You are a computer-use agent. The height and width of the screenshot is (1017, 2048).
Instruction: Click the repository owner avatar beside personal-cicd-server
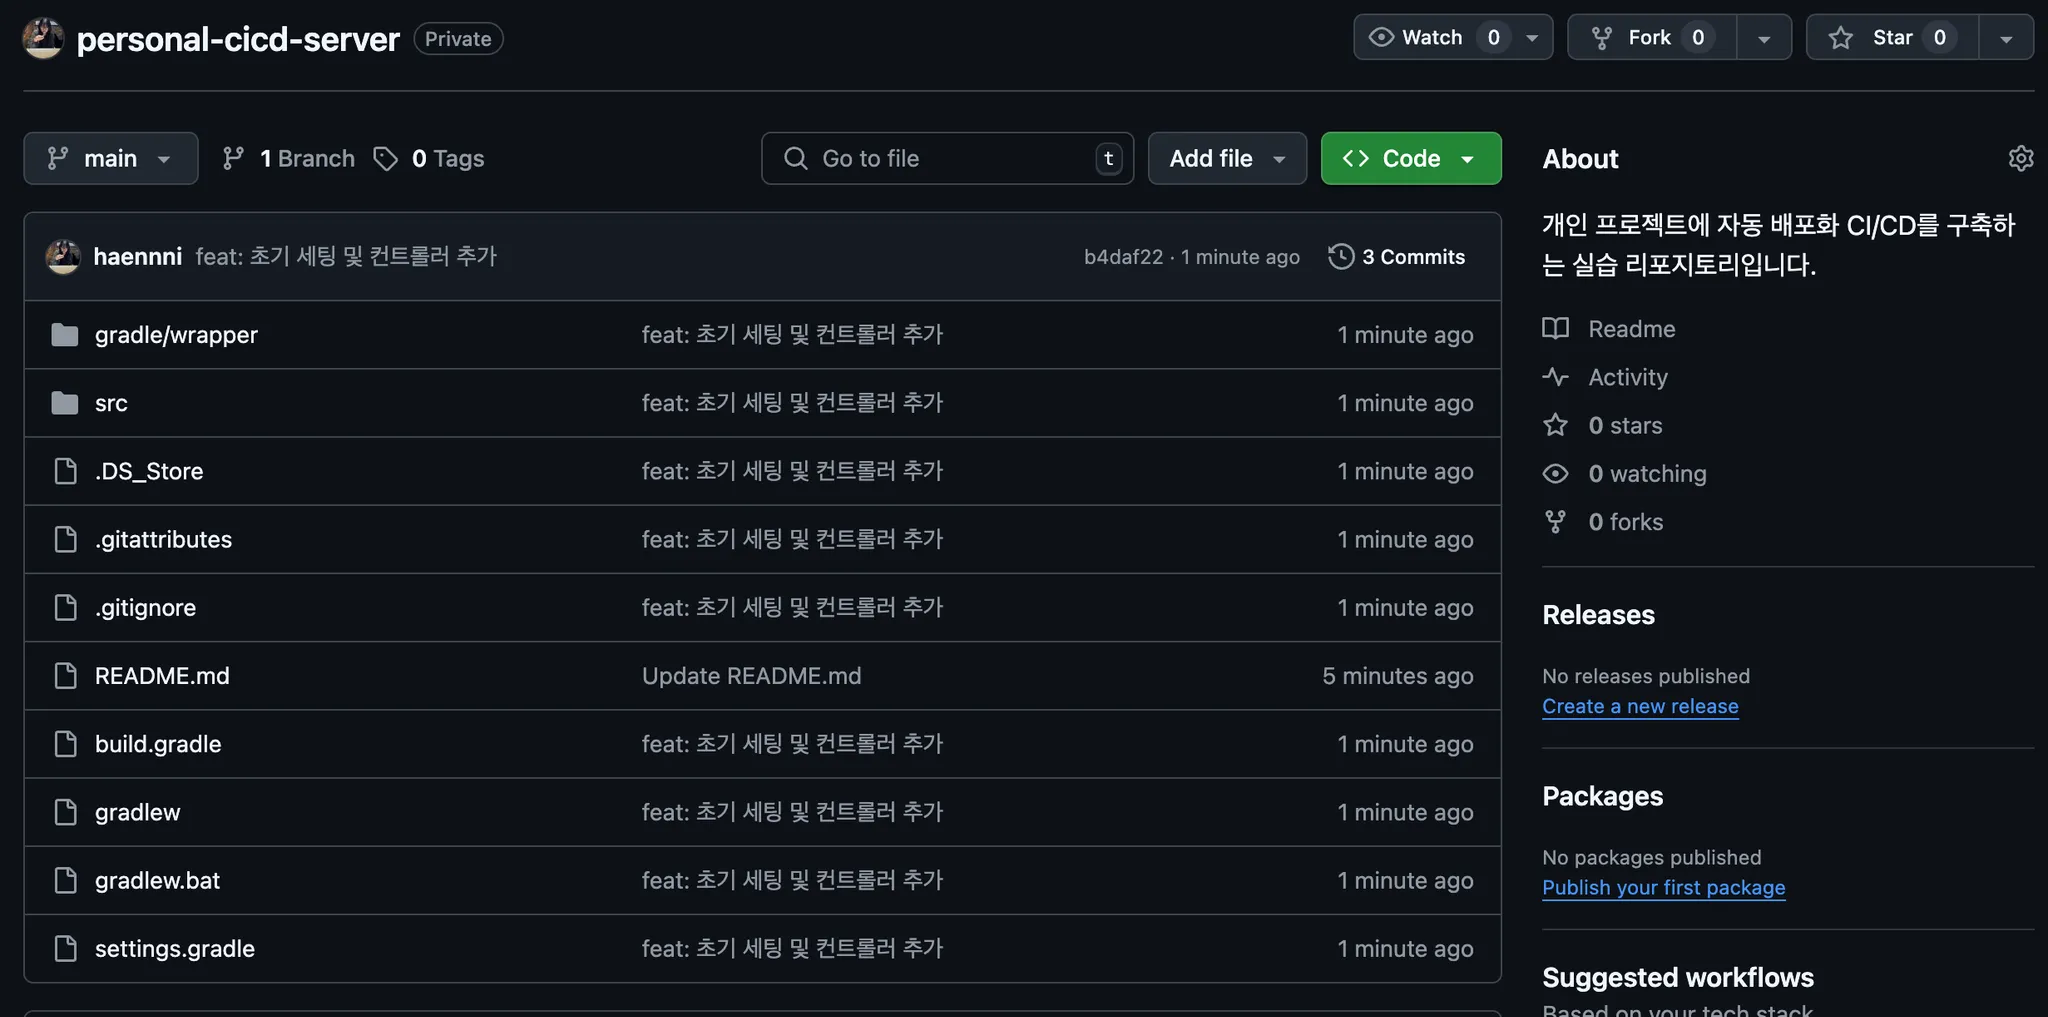pos(43,38)
